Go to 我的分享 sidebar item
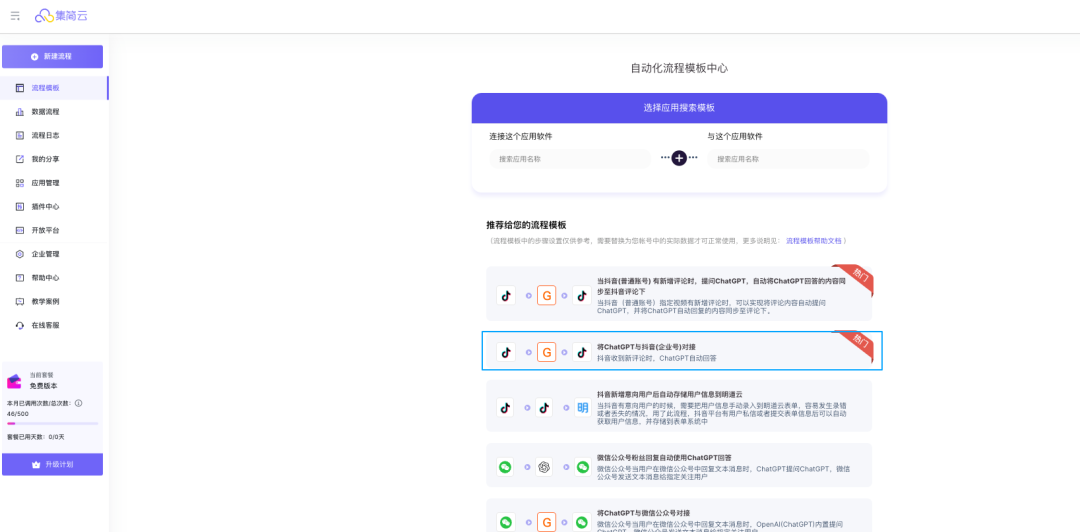The image size is (1080, 532). [x=54, y=159]
